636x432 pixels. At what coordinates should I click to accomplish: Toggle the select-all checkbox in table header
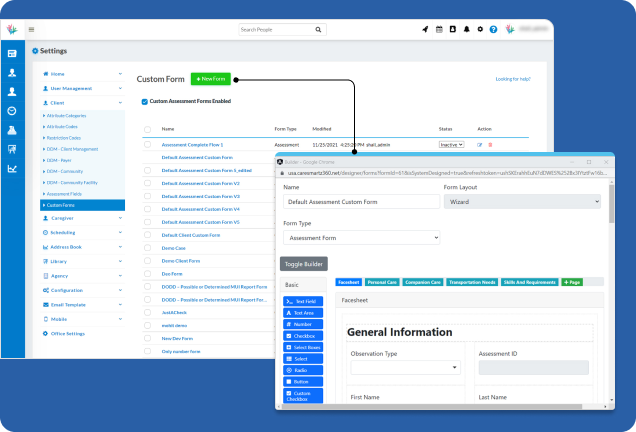[x=147, y=129]
